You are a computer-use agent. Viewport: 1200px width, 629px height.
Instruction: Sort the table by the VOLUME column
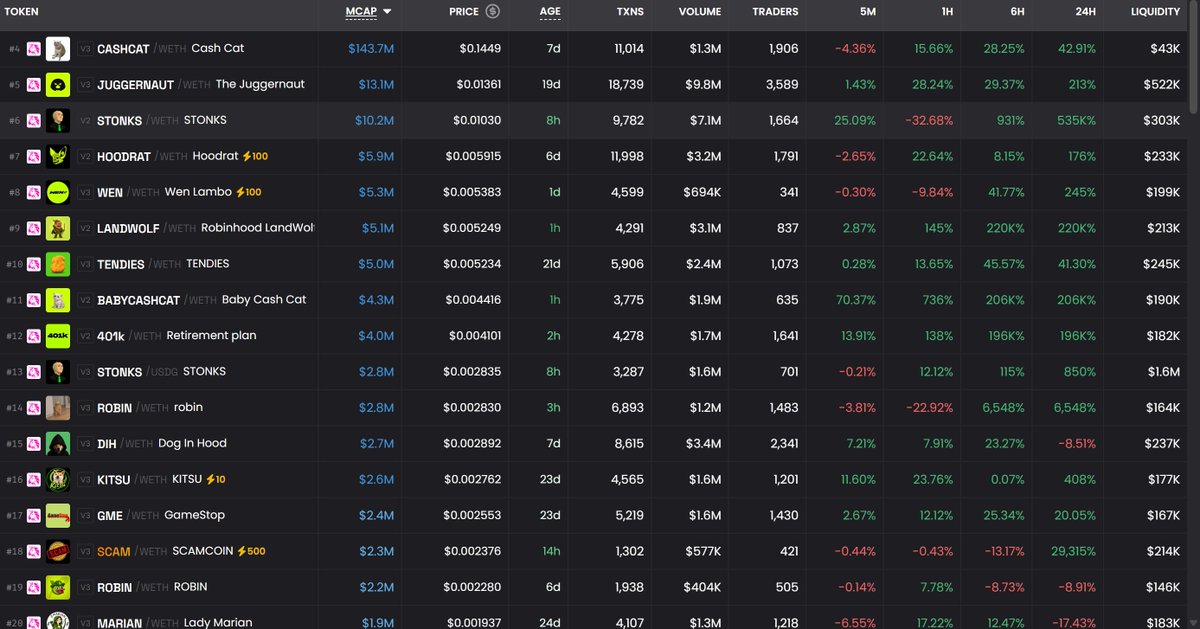(699, 12)
